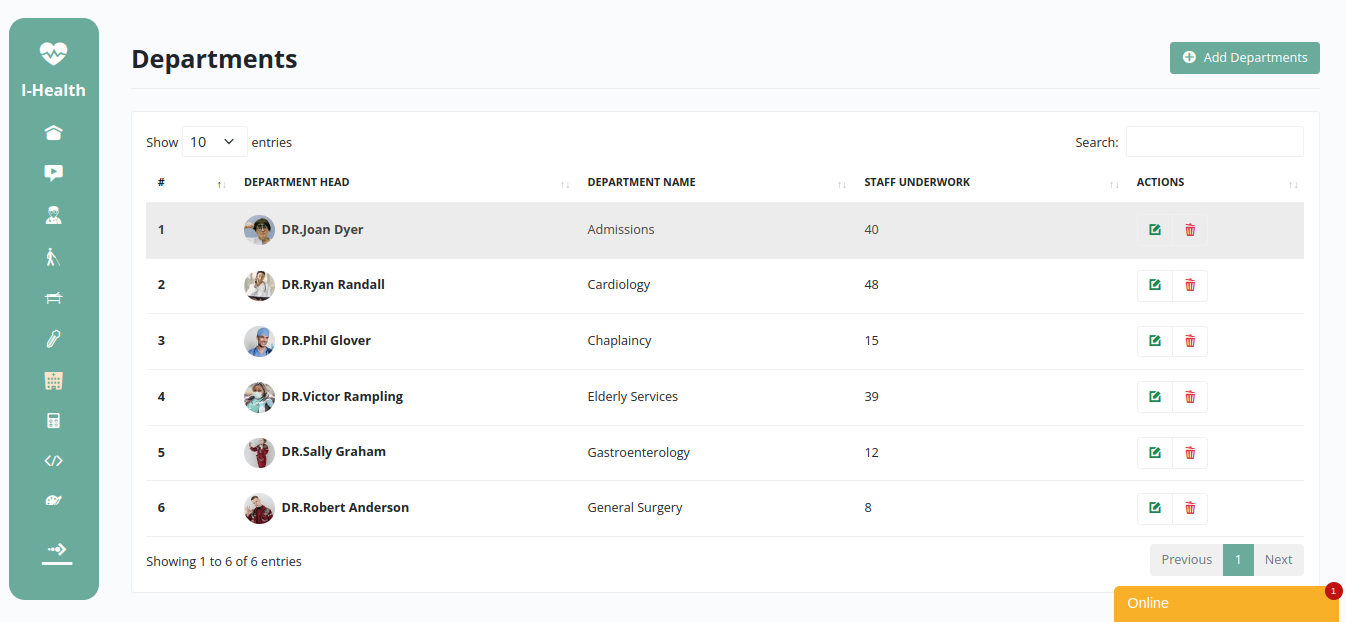1346x622 pixels.
Task: Sort table by Department Name column
Action: 641,183
